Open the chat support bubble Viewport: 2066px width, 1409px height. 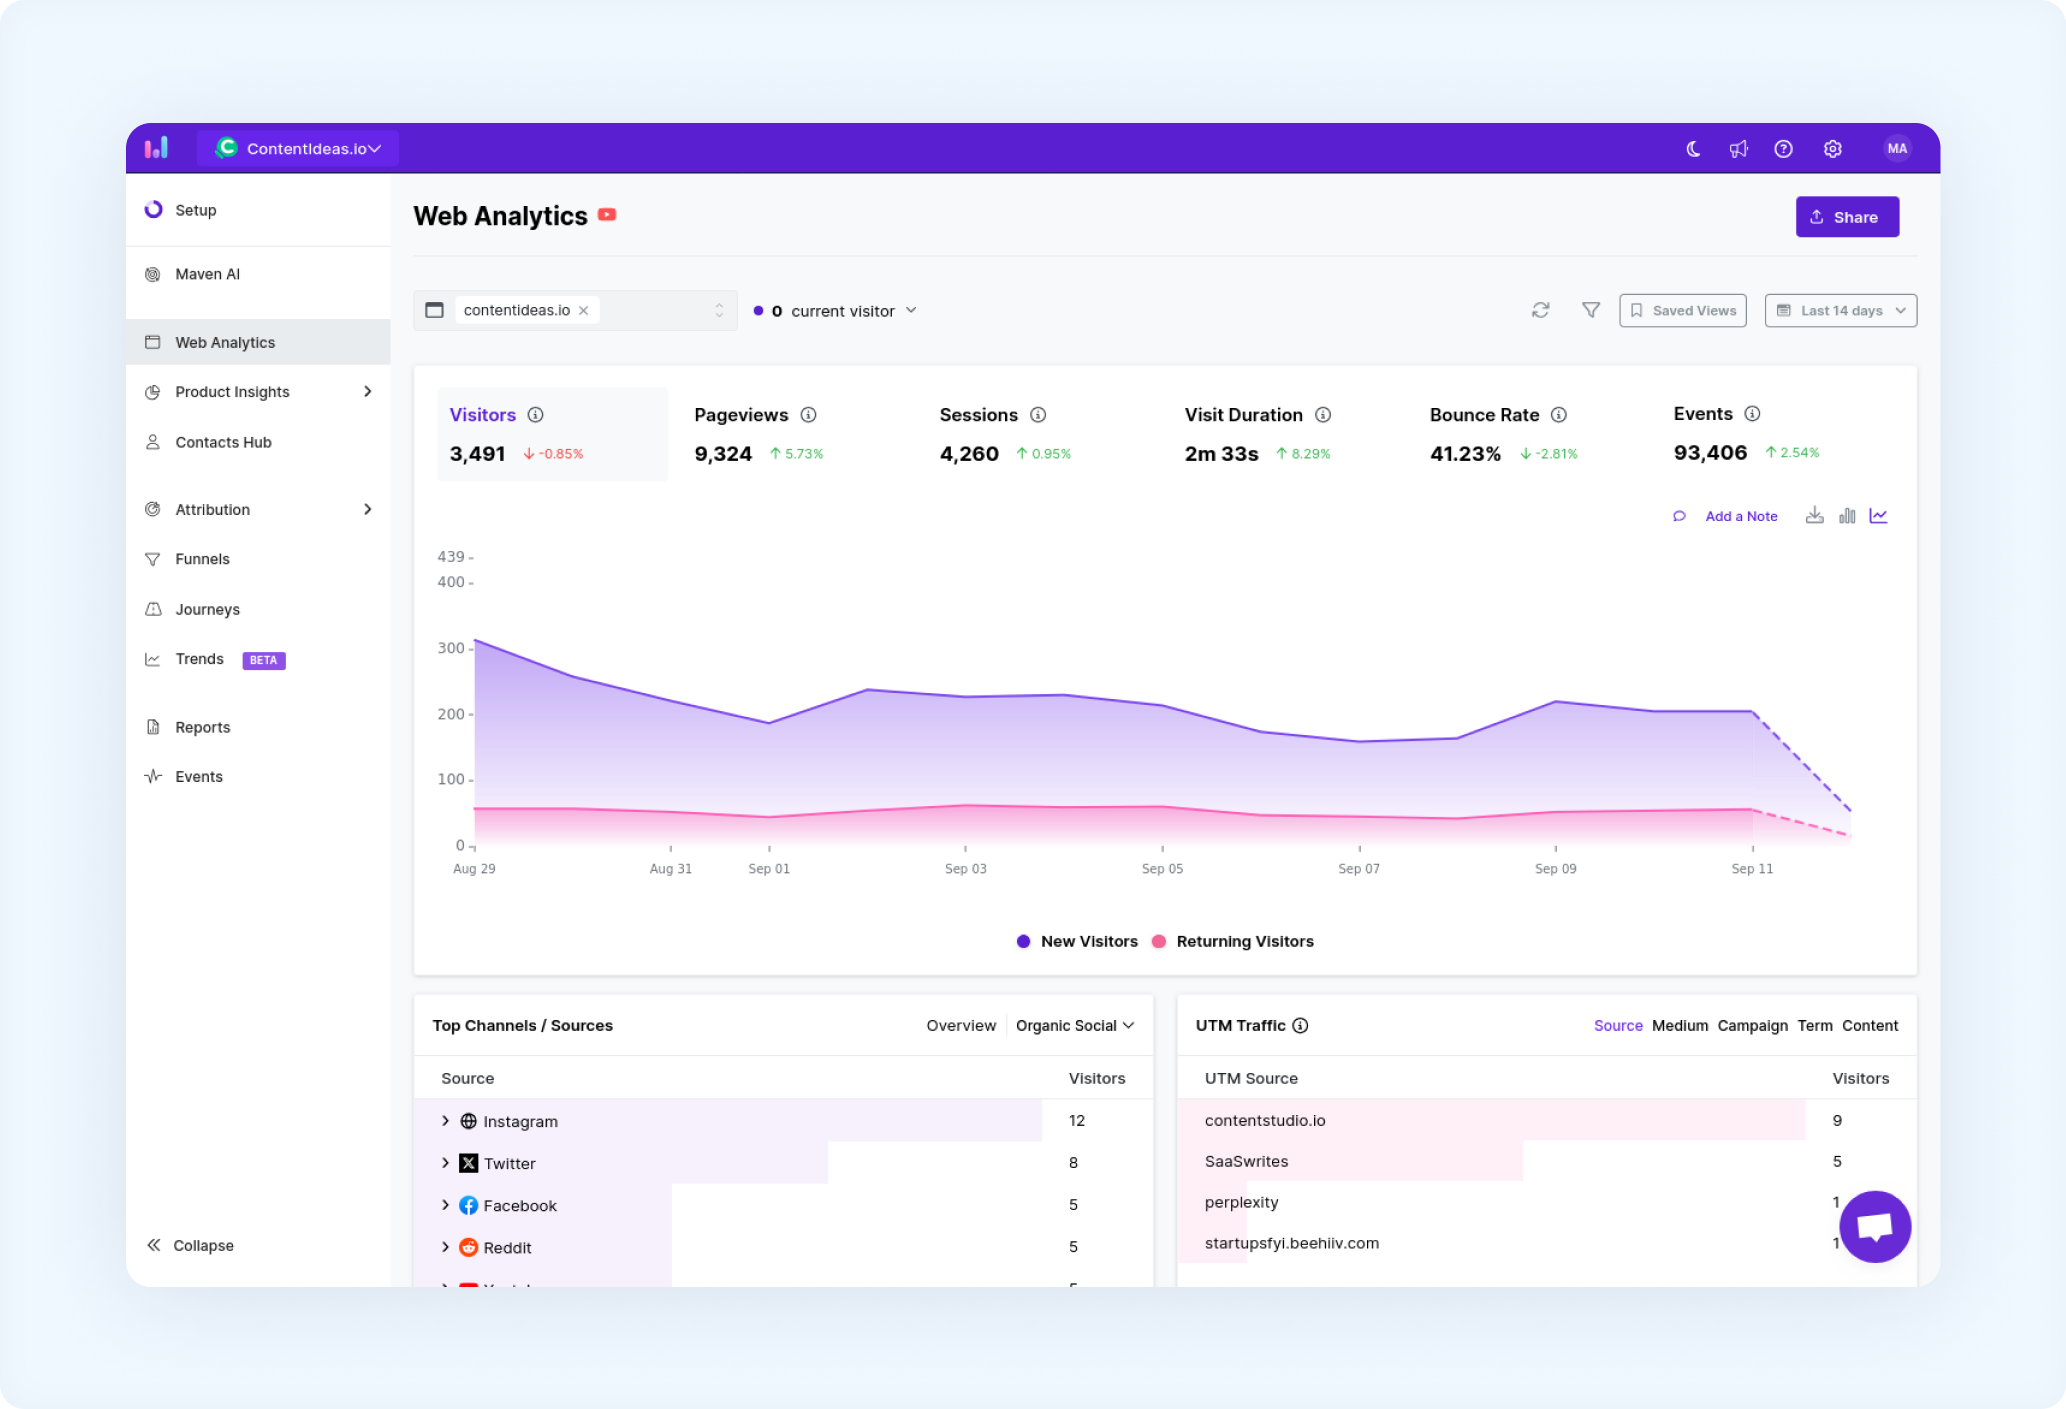[x=1875, y=1226]
